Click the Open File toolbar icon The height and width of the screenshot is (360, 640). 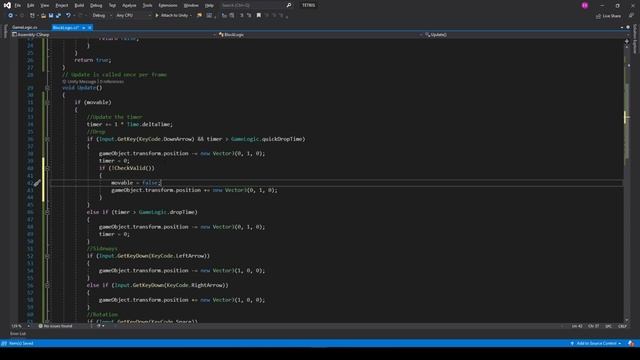pyautogui.click(x=43, y=16)
